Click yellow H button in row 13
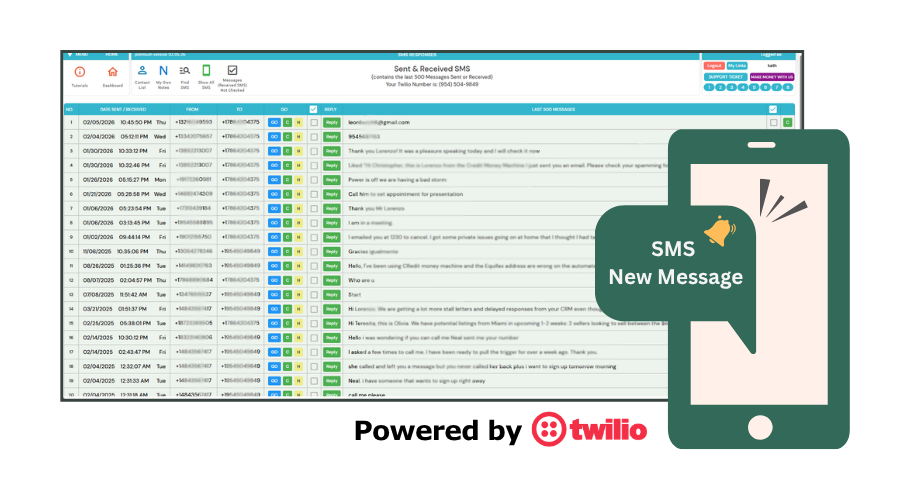Viewport: 900px width, 500px height. 298,294
